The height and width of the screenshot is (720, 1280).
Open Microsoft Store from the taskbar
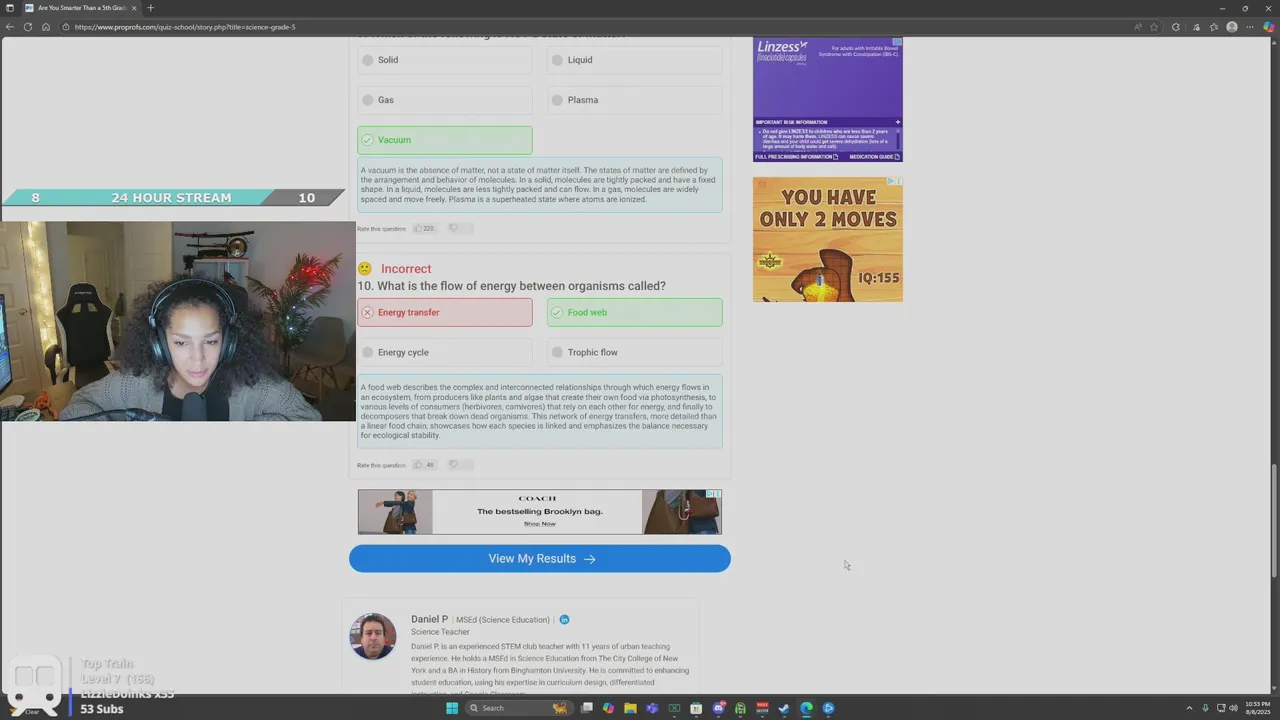tap(696, 708)
